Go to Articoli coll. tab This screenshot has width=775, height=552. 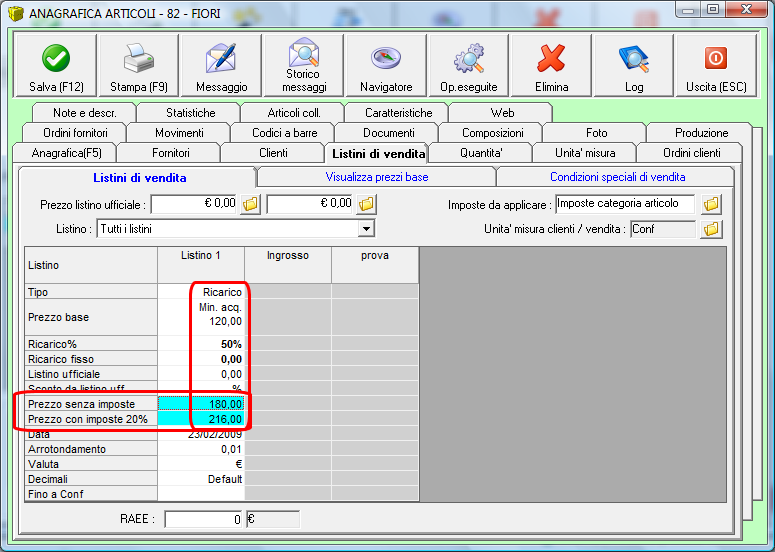(x=294, y=113)
